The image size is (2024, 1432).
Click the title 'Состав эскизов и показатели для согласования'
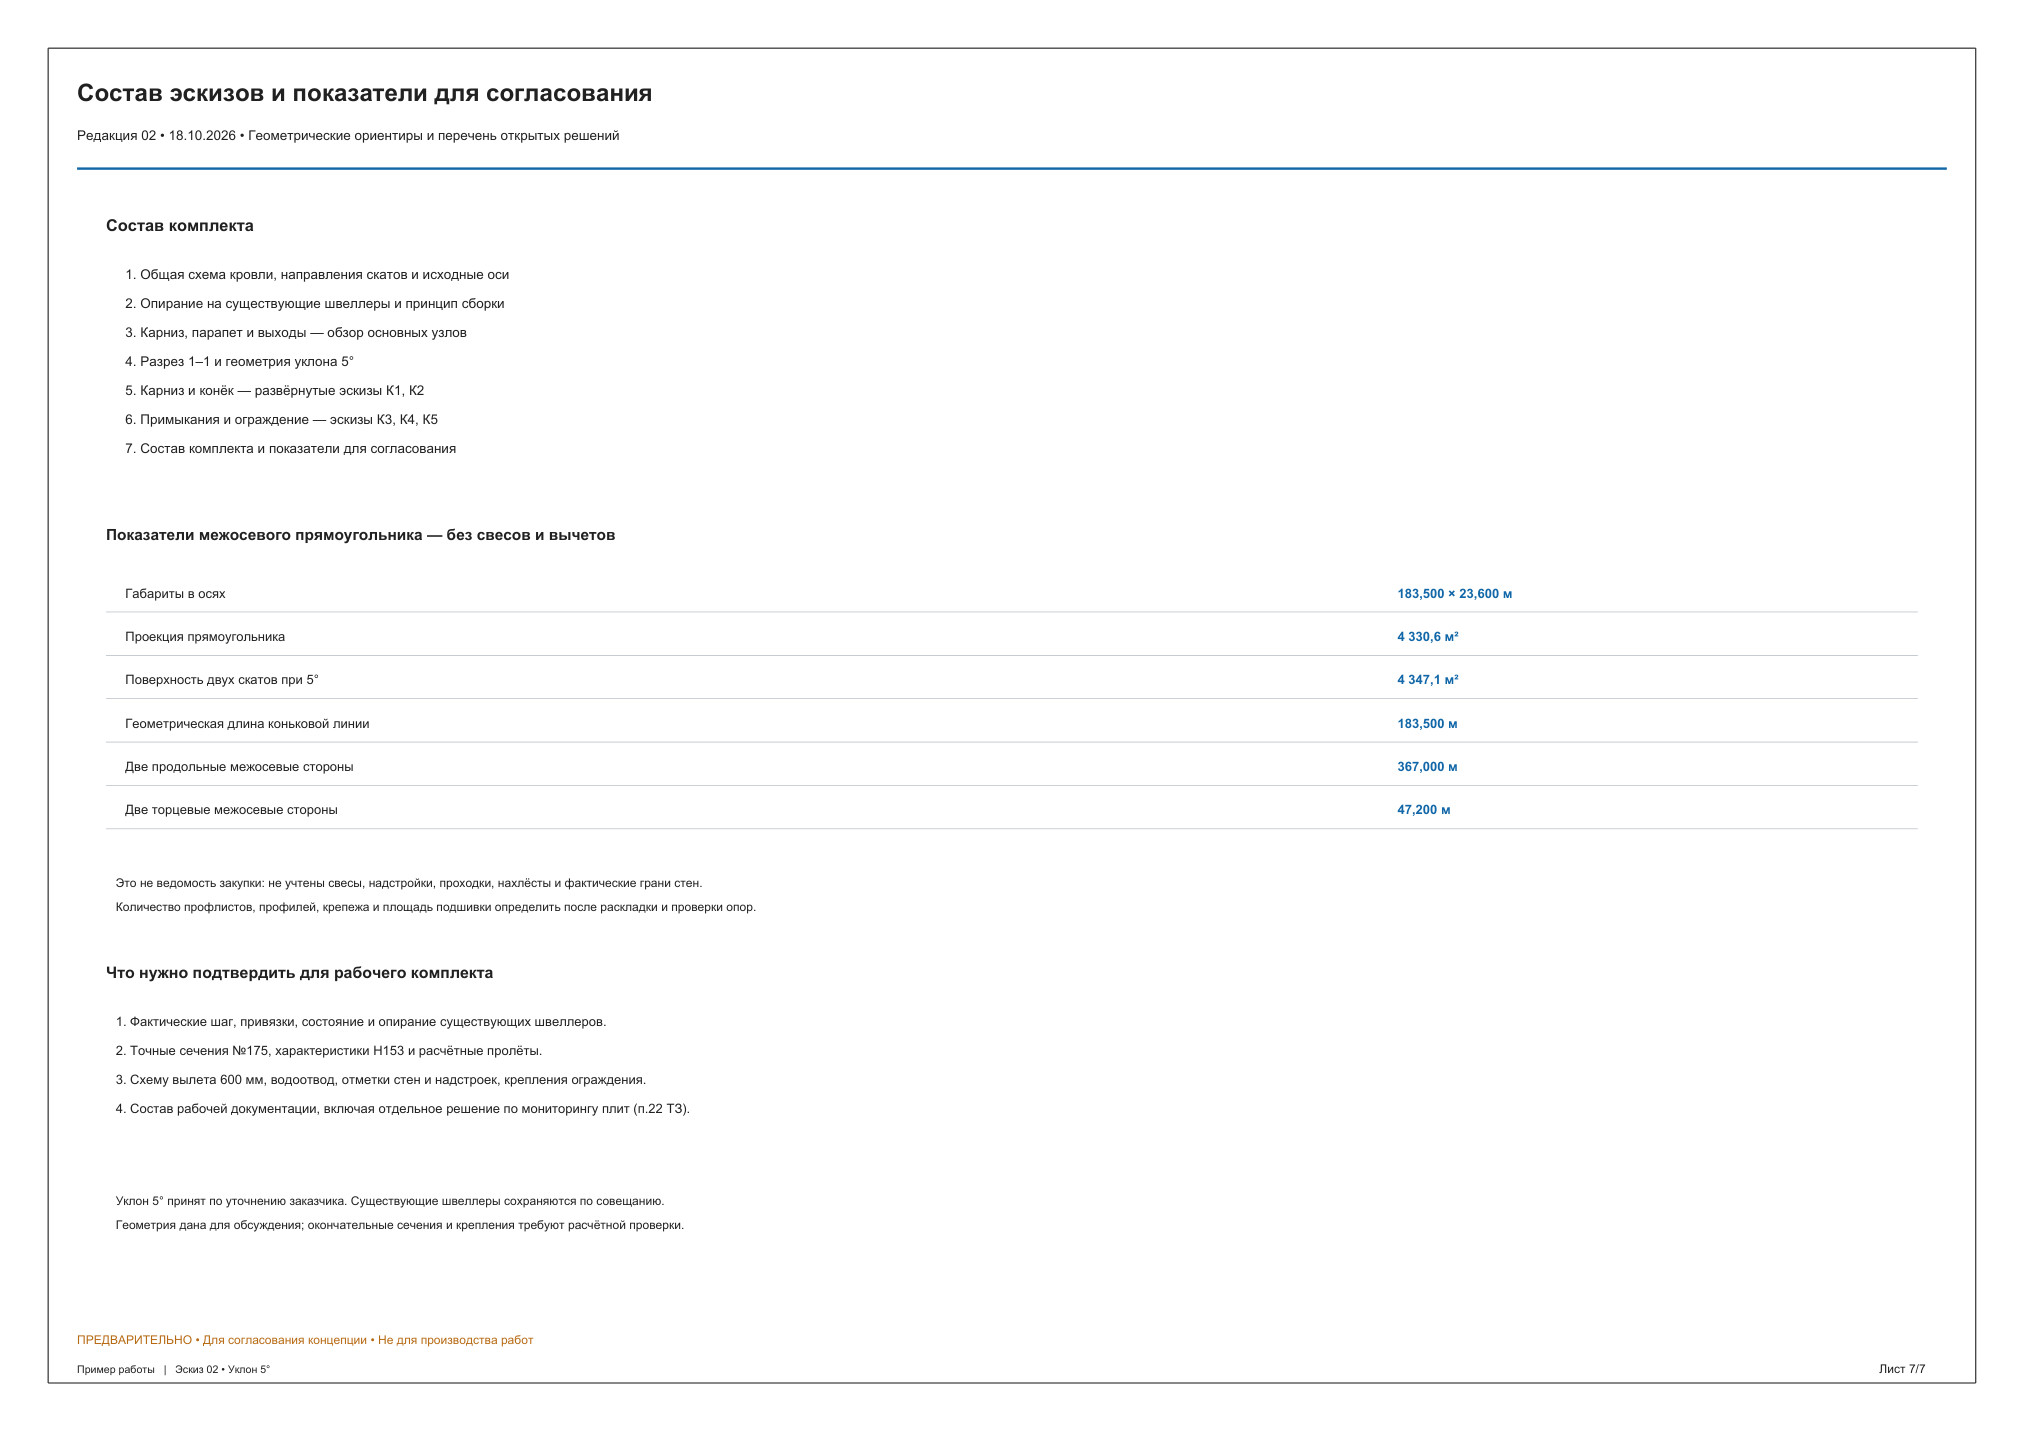click(x=364, y=93)
